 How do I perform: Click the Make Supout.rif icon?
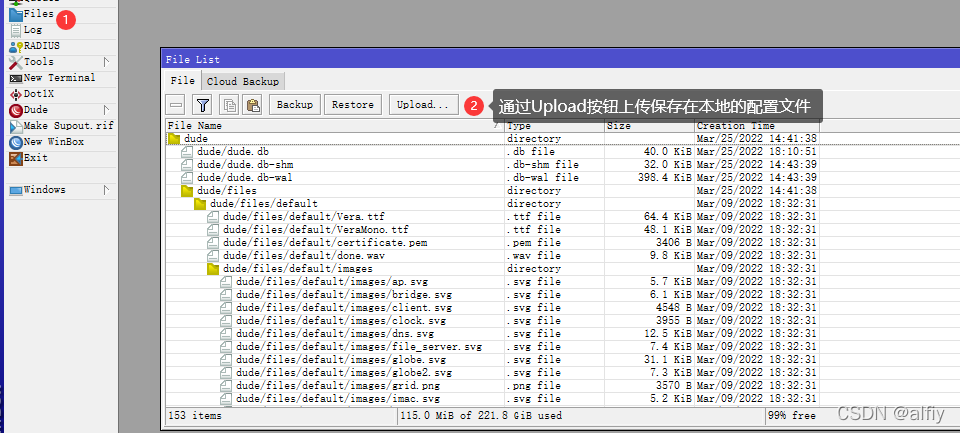(x=15, y=126)
